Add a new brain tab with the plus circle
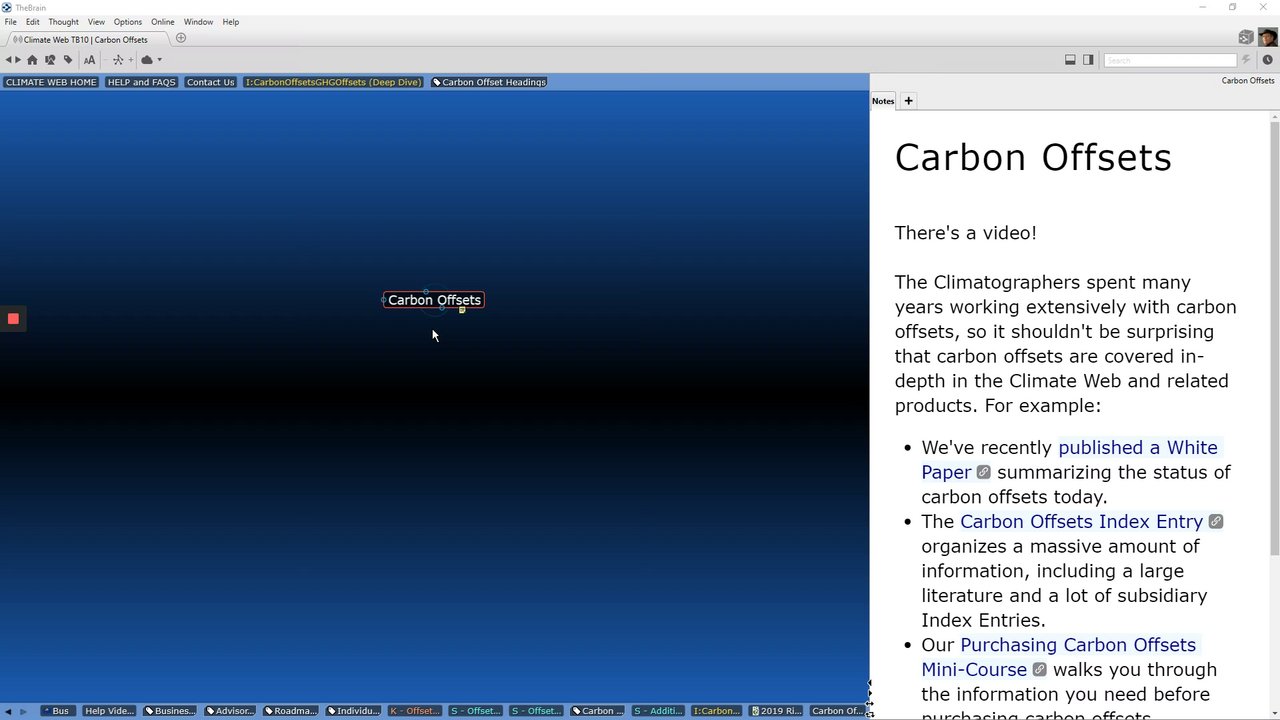This screenshot has width=1280, height=720. [181, 38]
